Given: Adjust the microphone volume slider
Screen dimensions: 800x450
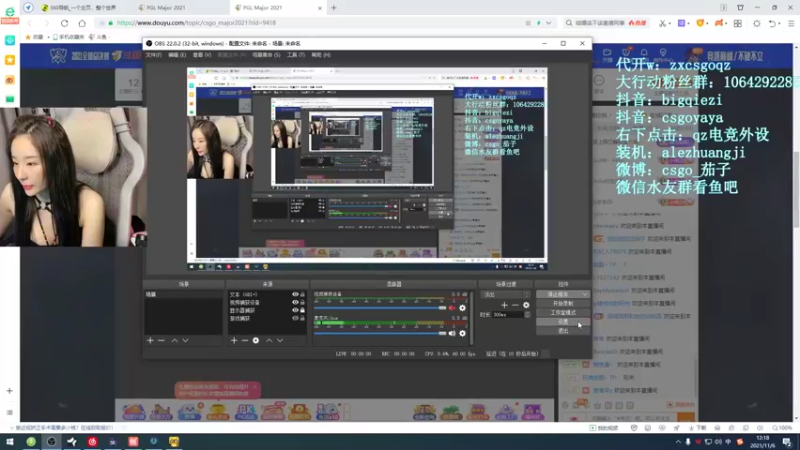Looking at the screenshot, I should 380,333.
